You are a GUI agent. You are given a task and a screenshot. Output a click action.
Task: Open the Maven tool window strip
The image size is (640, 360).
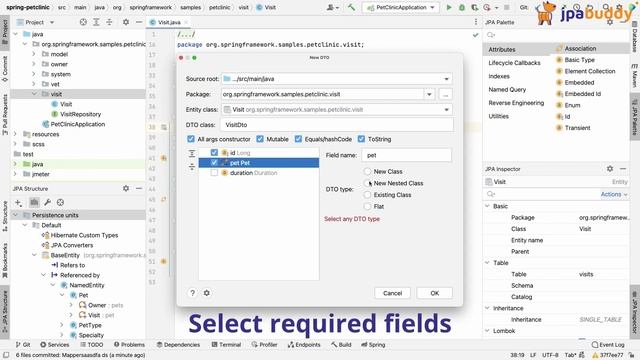(x=635, y=76)
